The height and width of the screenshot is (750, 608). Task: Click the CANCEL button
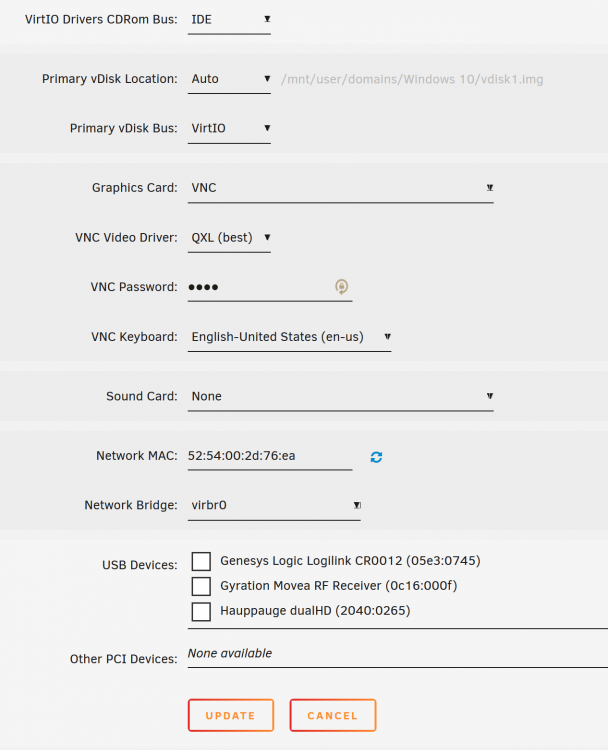coord(332,716)
